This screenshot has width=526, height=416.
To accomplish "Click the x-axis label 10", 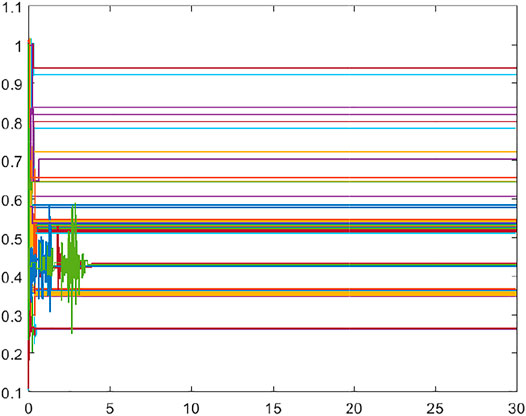I will point(191,409).
